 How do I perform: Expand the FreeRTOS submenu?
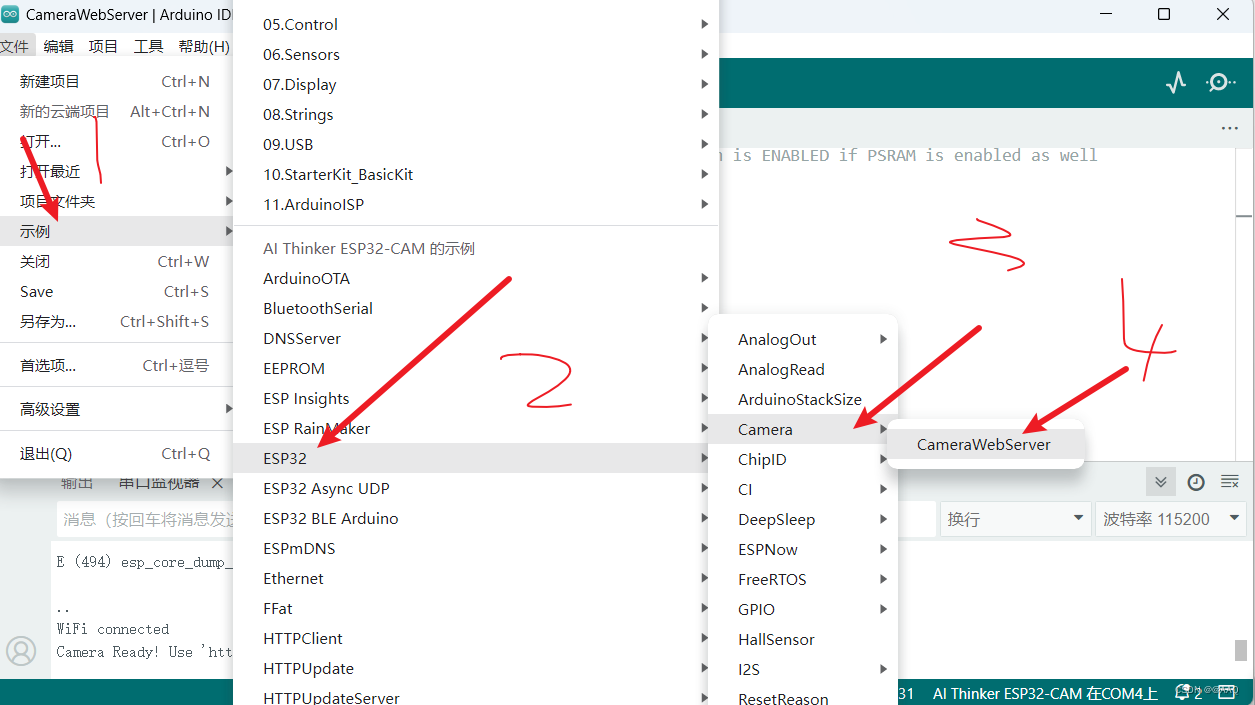[x=803, y=579]
